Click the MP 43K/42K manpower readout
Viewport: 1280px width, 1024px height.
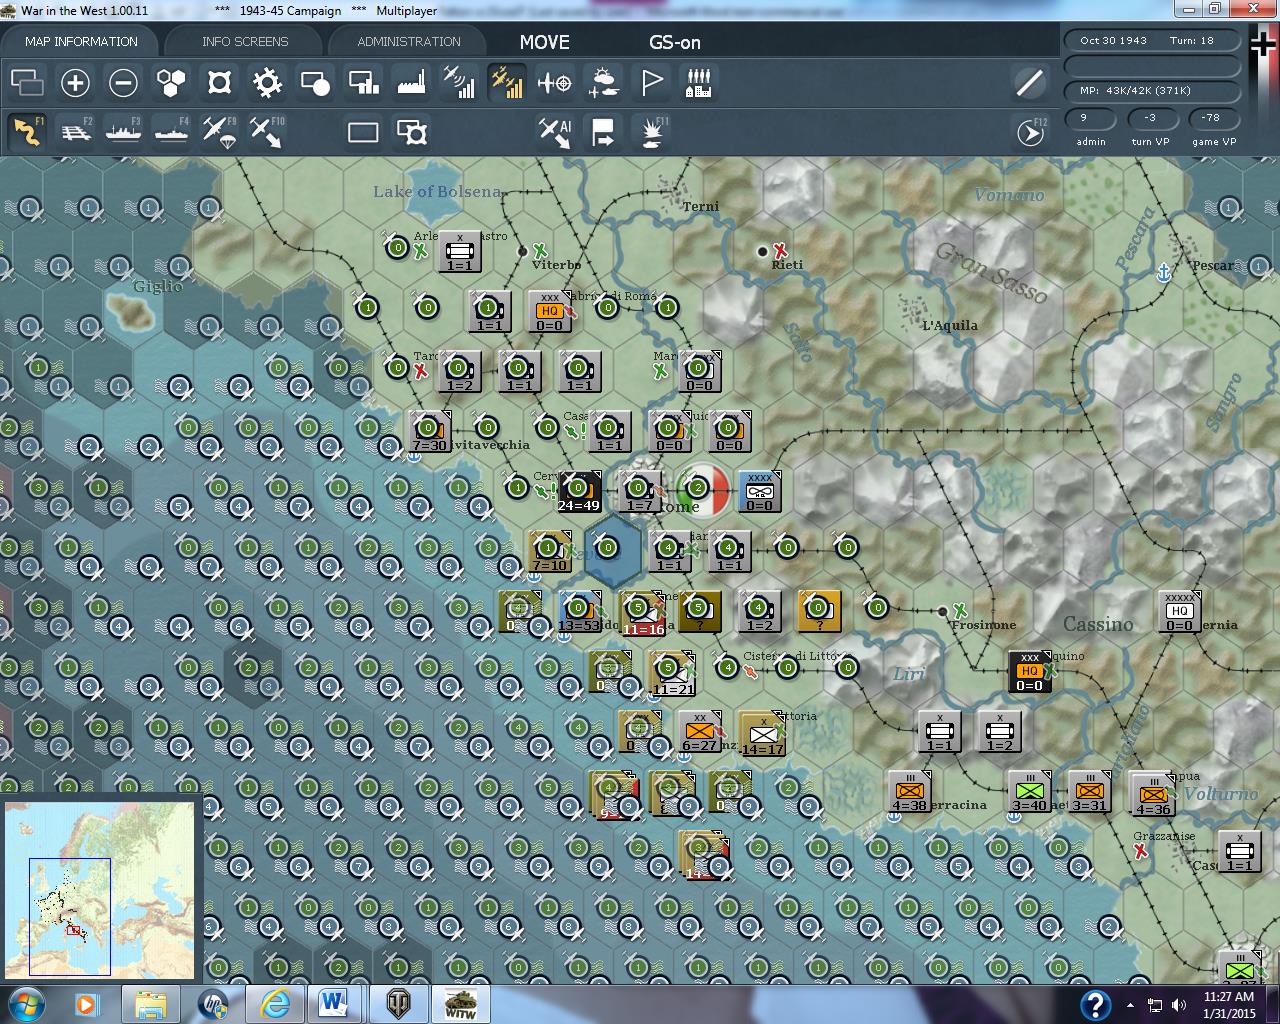click(x=1152, y=90)
